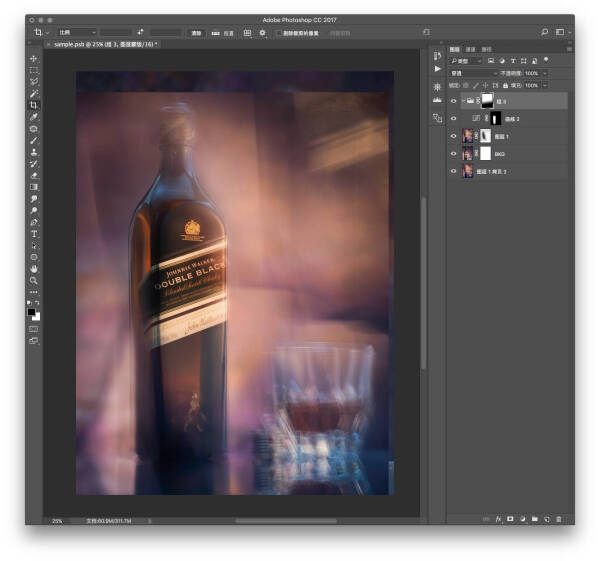Open the opacity slider dropdown arrow

[x=545, y=73]
